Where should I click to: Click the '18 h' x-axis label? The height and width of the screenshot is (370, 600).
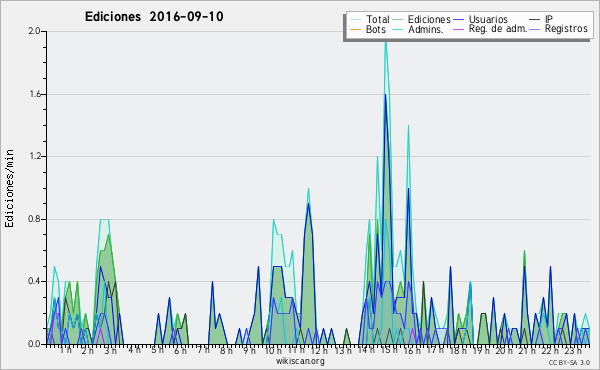coord(458,350)
